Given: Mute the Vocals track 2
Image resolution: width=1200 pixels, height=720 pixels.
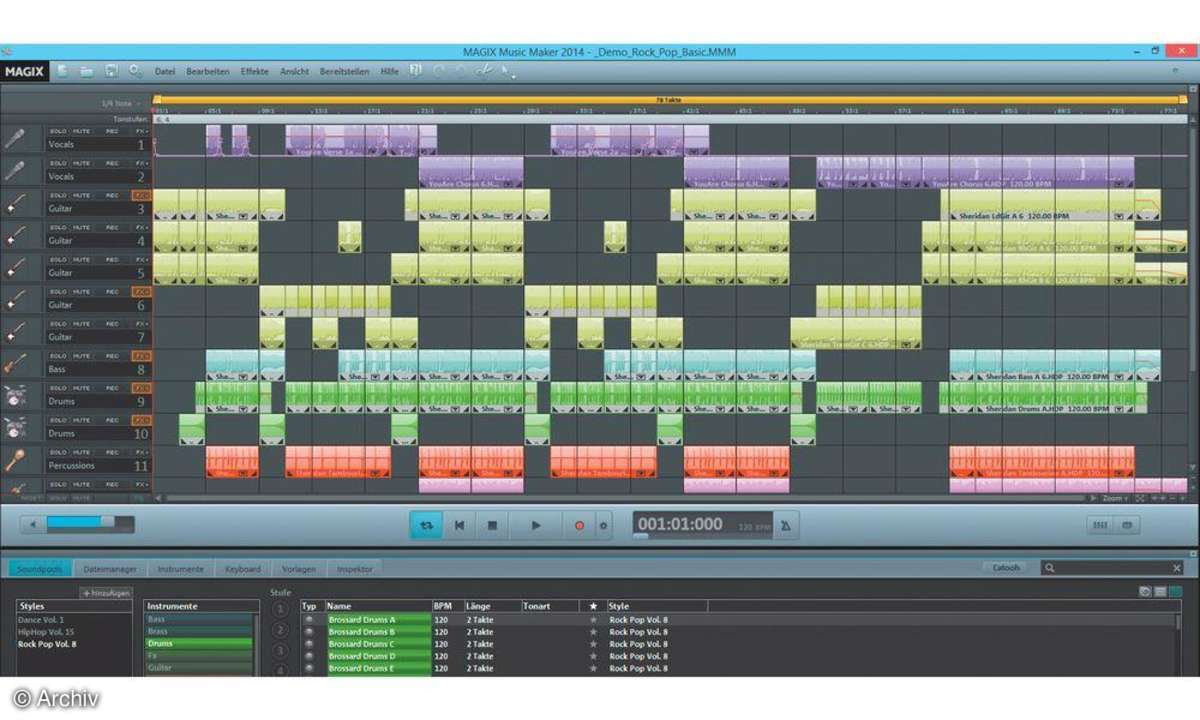Looking at the screenshot, I should point(82,163).
